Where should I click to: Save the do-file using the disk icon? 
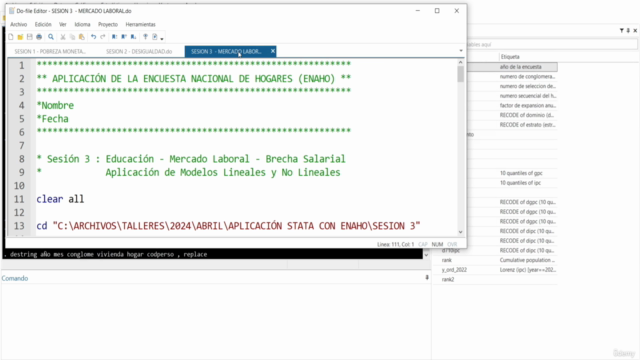[29, 37]
